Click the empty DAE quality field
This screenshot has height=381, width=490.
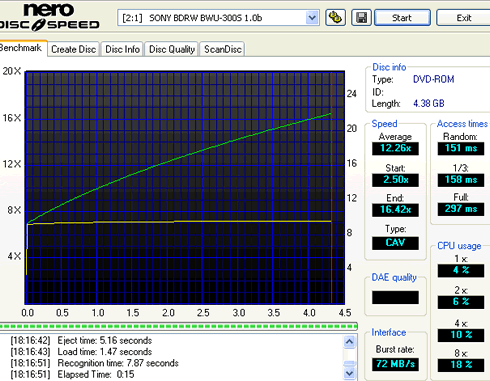click(x=395, y=297)
